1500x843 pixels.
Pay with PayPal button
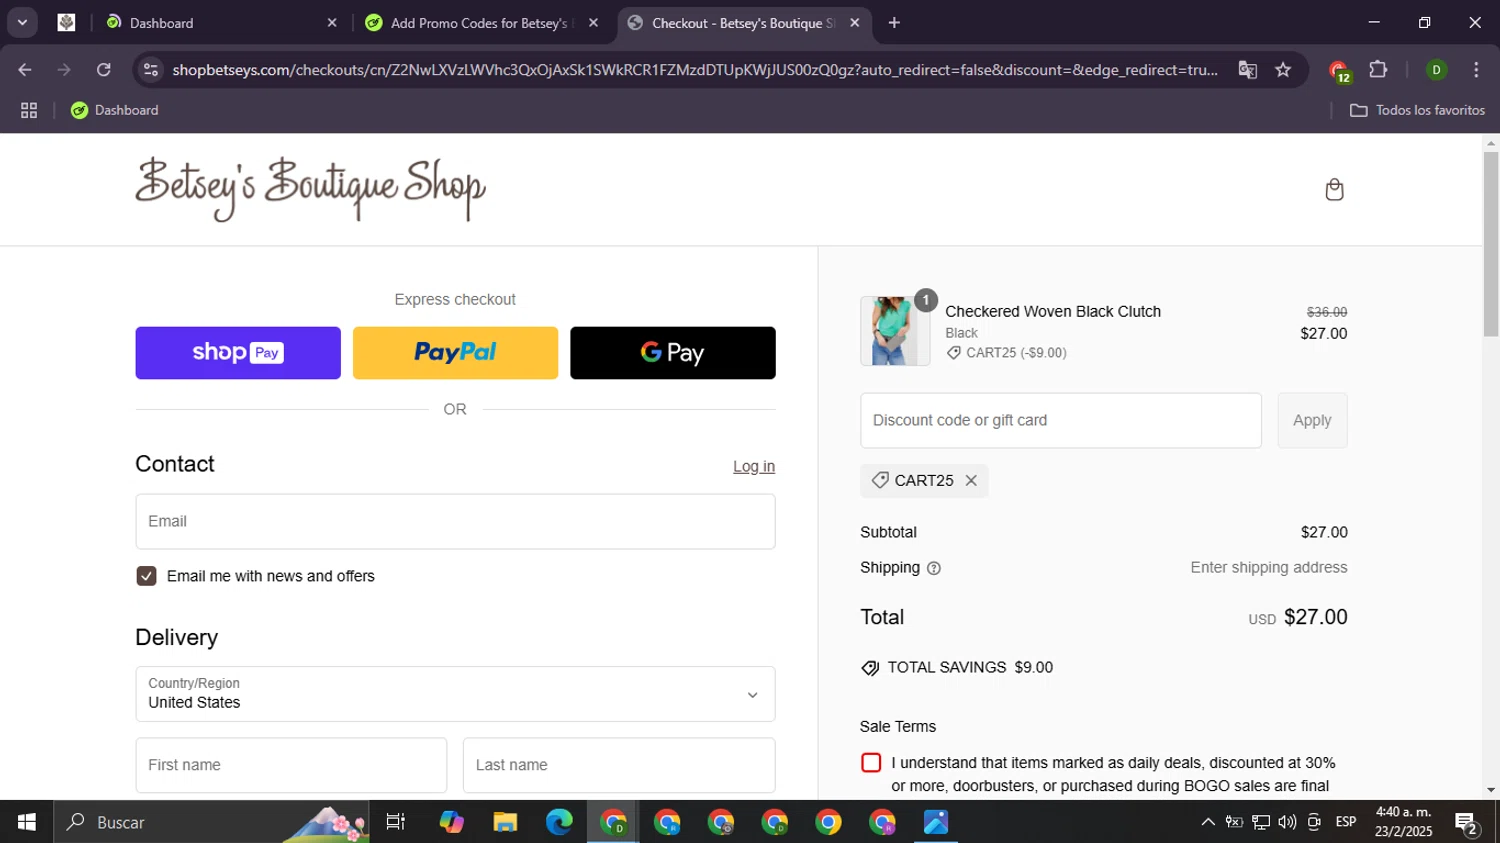[x=455, y=353]
